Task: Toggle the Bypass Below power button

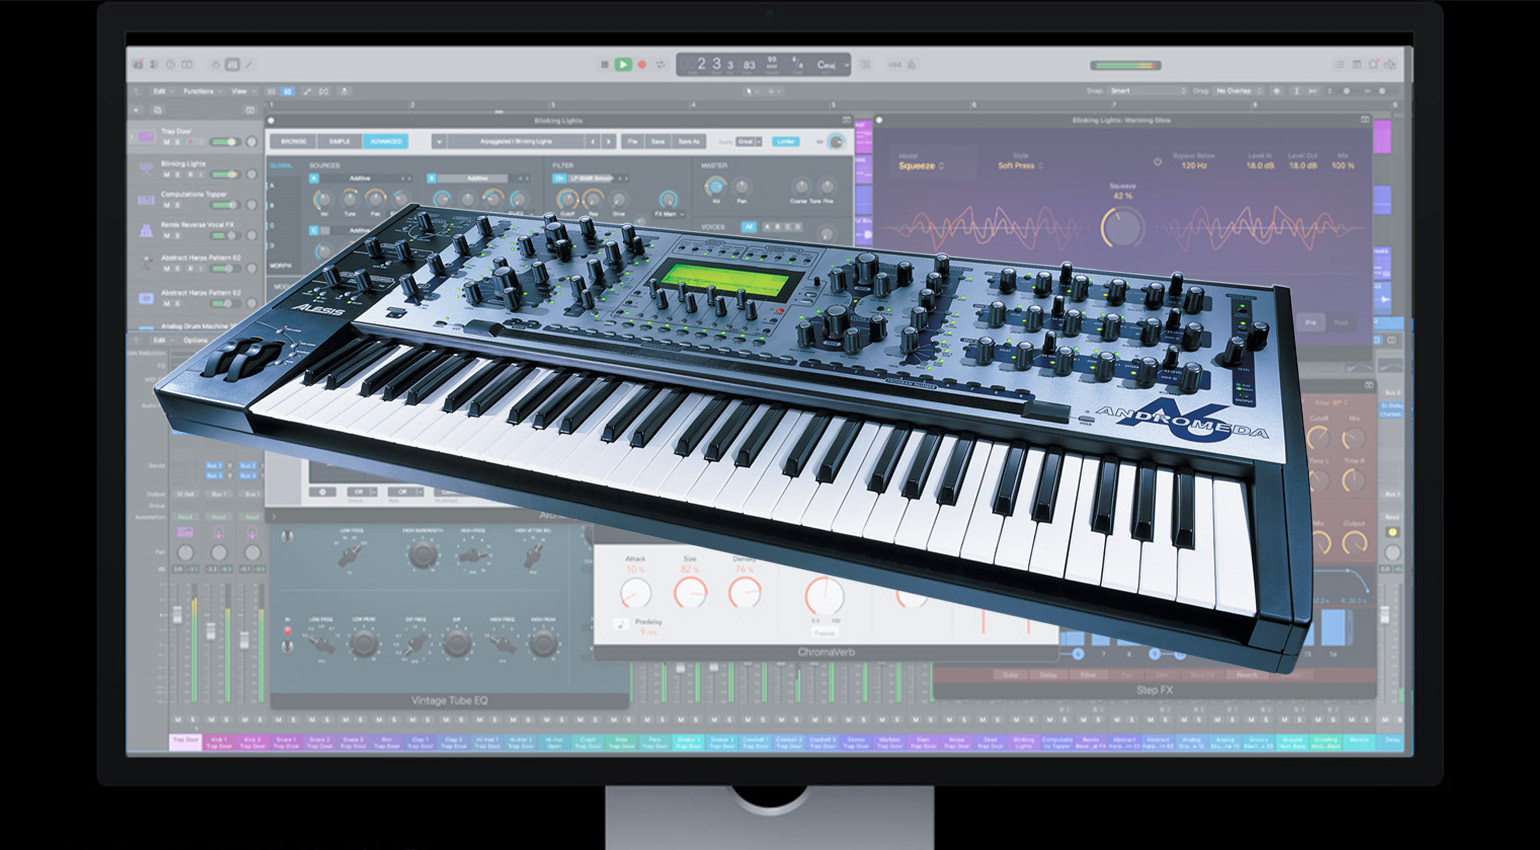Action: point(1157,161)
